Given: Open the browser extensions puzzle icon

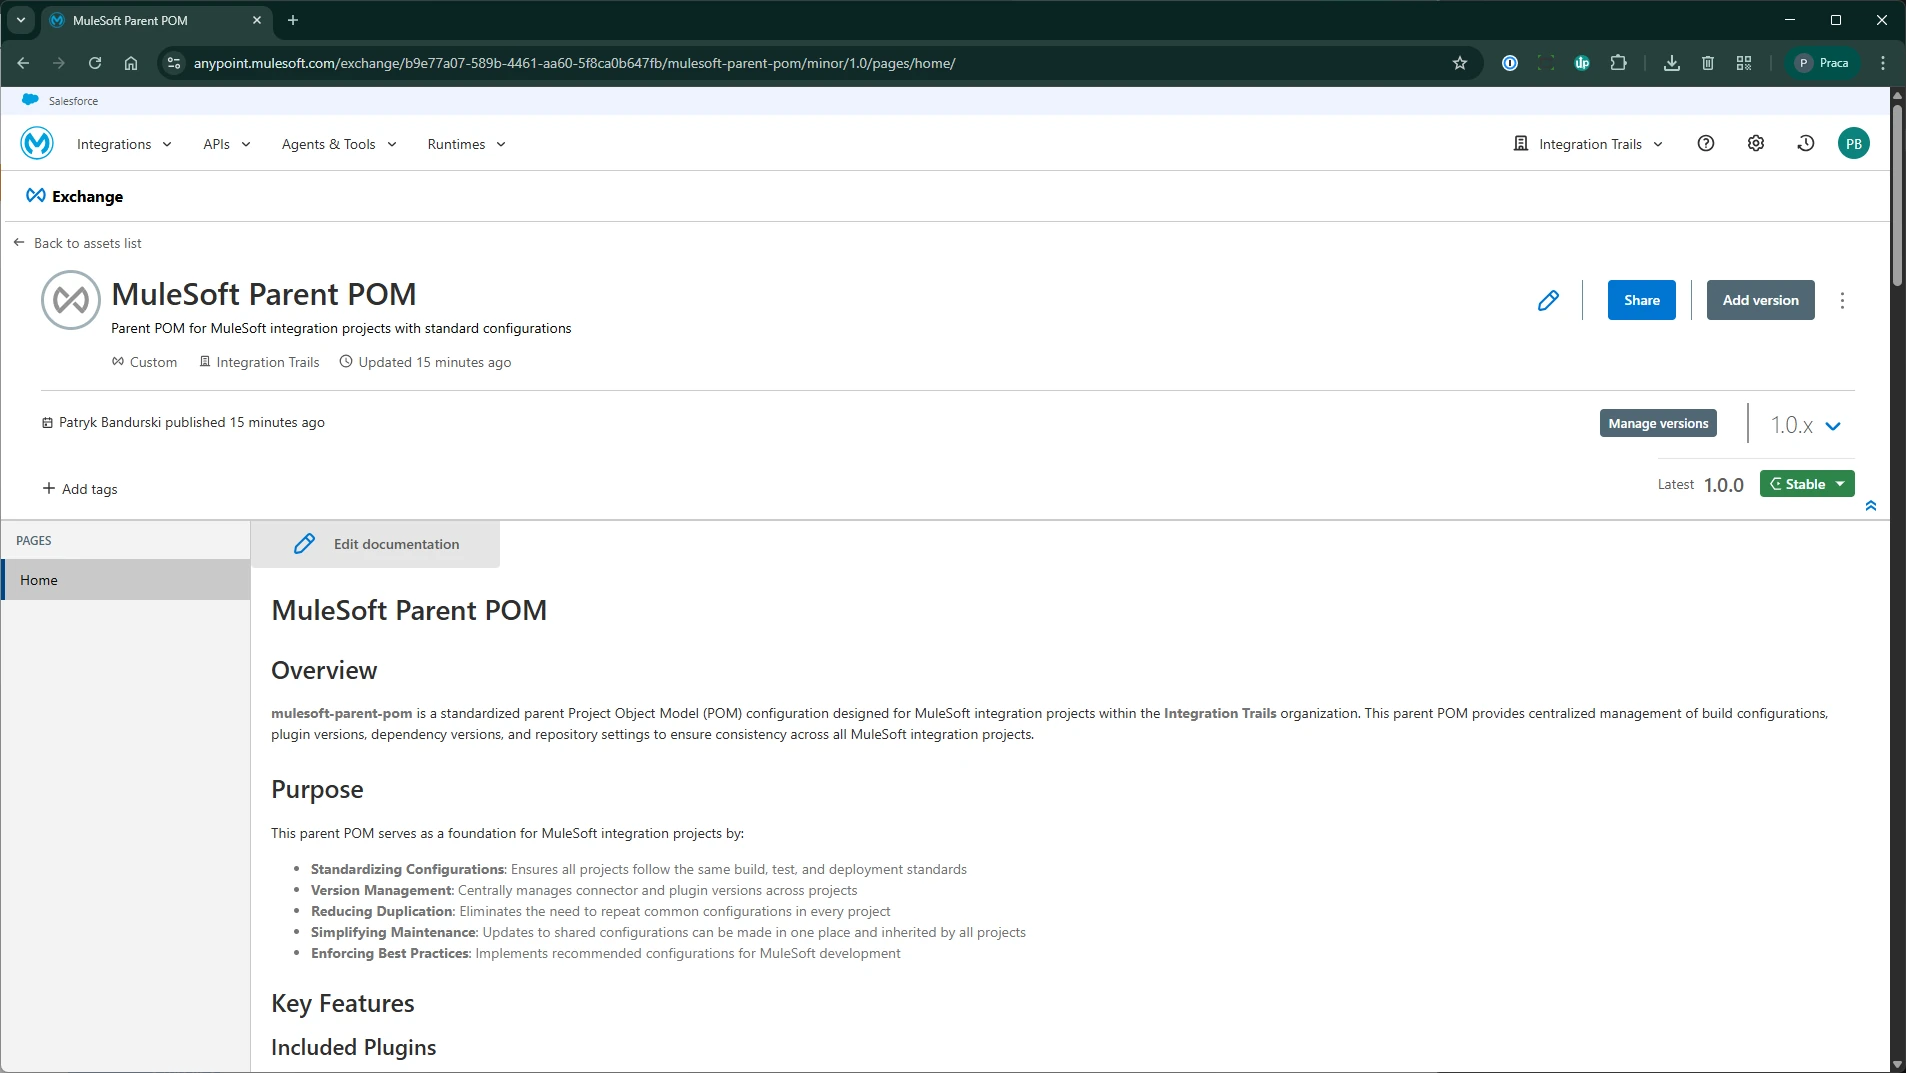Looking at the screenshot, I should tap(1618, 63).
